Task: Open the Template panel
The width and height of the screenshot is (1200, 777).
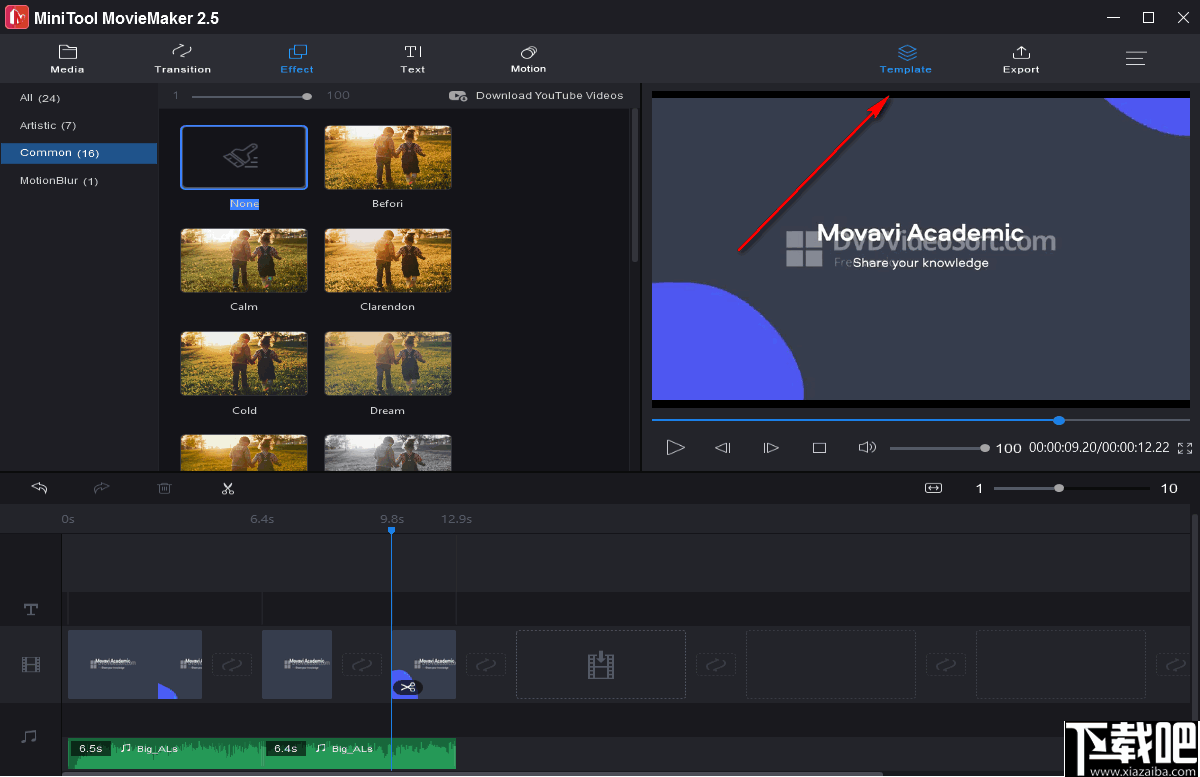Action: point(905,58)
